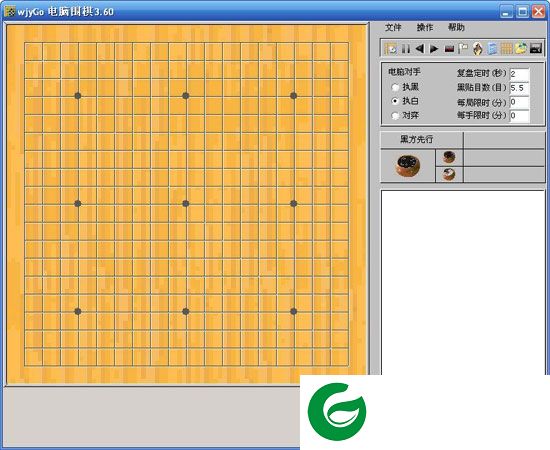Viewport: 550px width, 450px height.
Task: Click the dark red stop square icon
Action: click(449, 49)
